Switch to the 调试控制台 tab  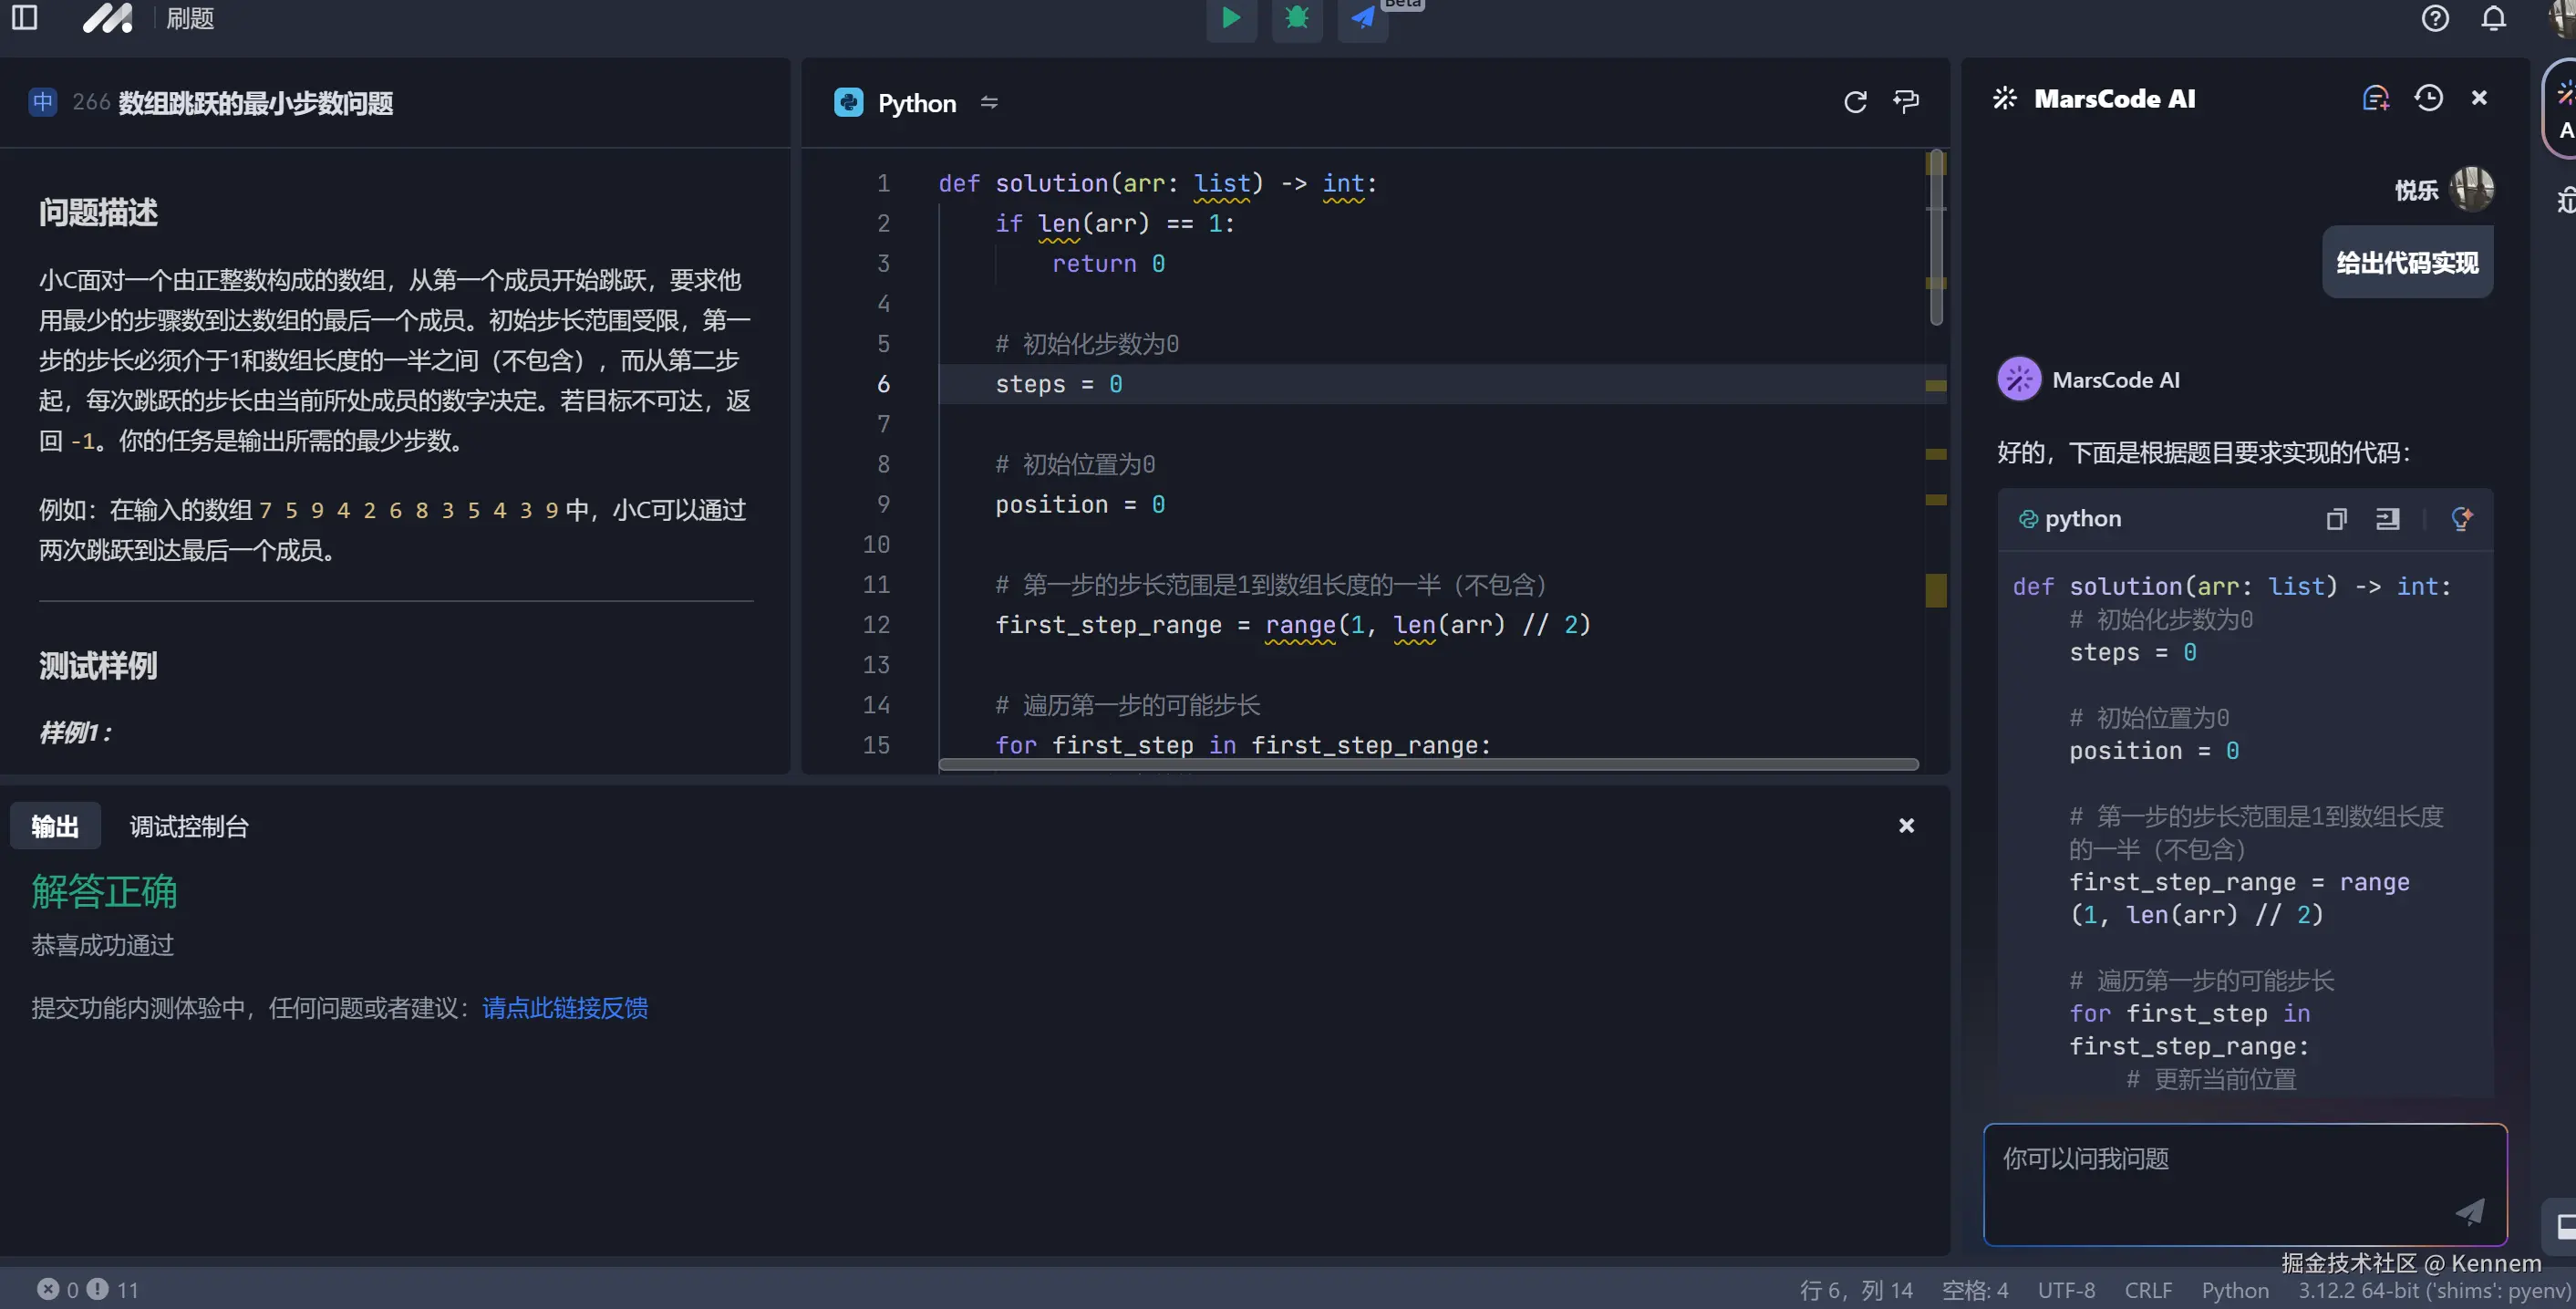tap(189, 826)
